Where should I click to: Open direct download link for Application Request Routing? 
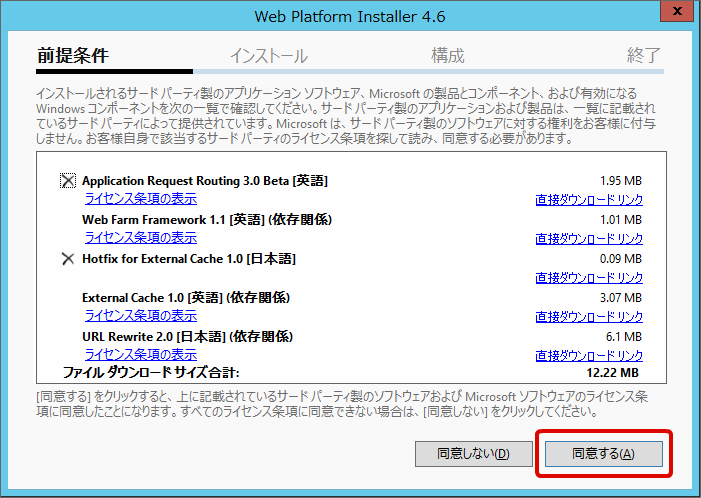pos(589,199)
